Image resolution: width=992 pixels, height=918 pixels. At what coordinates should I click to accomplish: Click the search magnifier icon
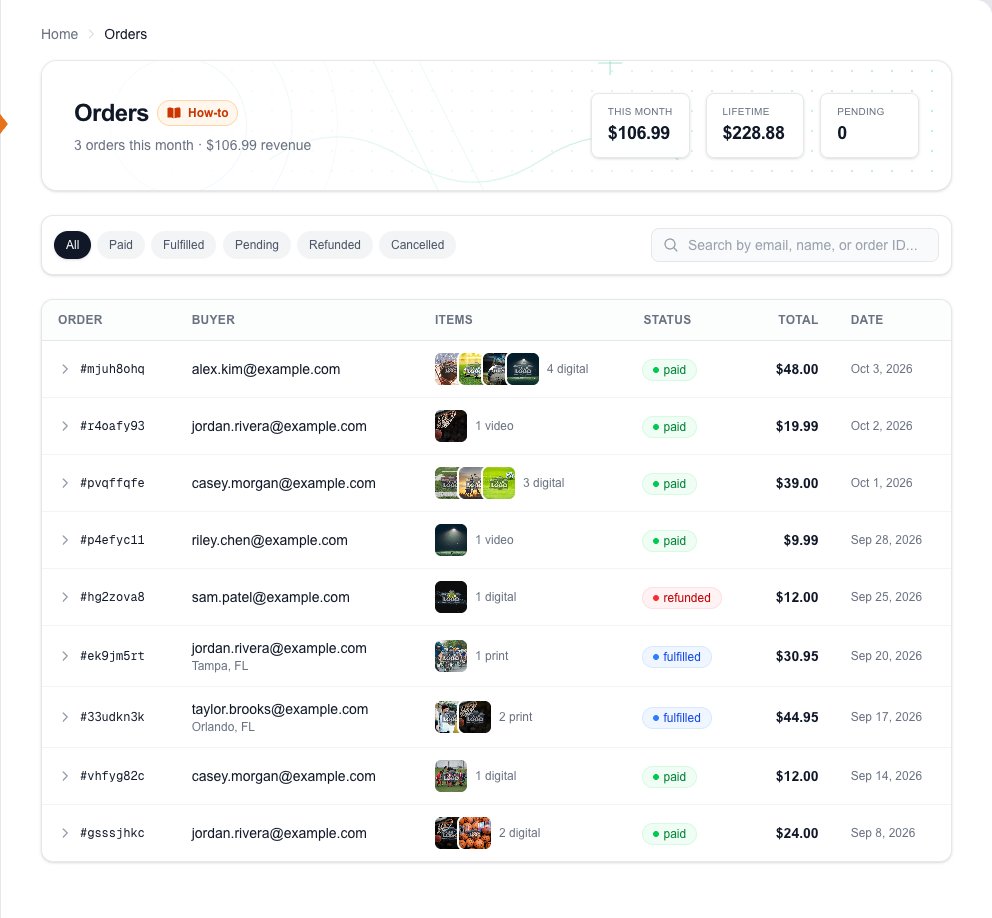(671, 245)
